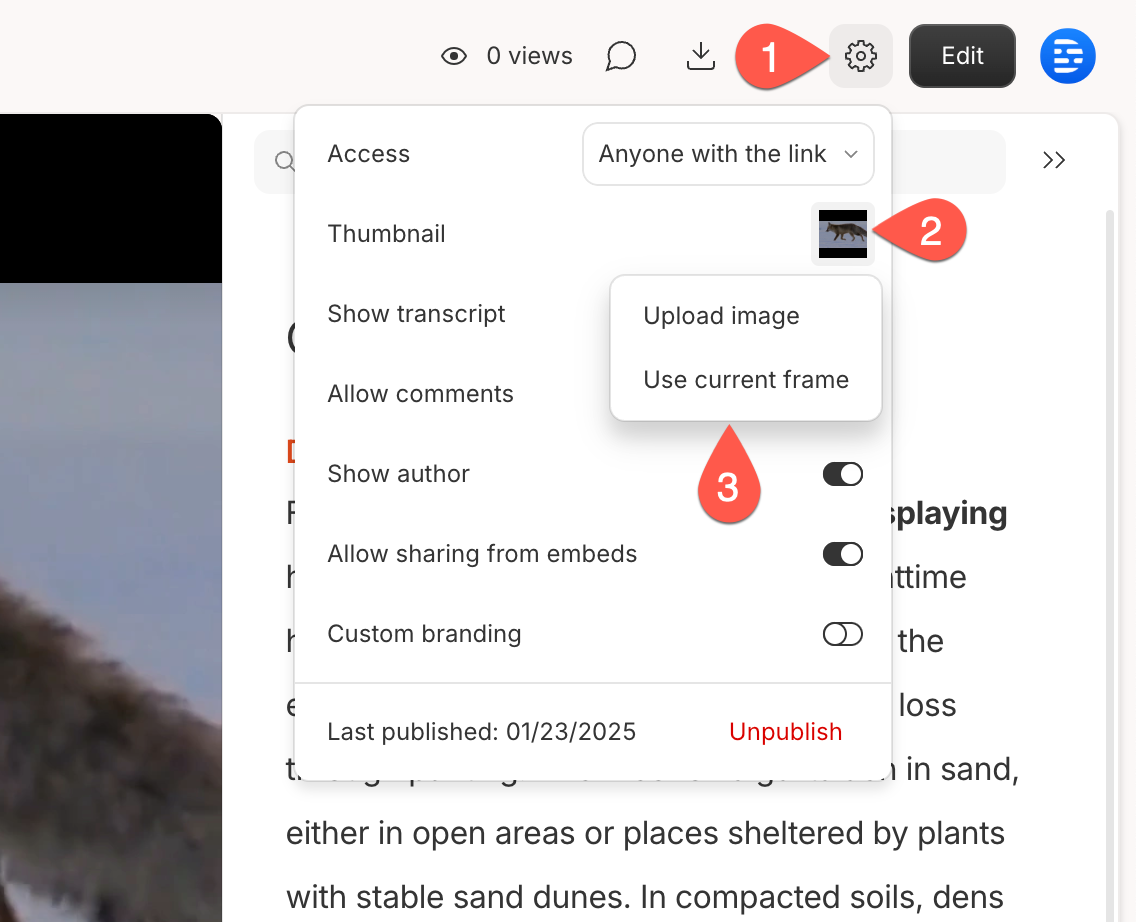This screenshot has width=1136, height=922.
Task: Click the vertical scrollbar of the panel
Action: click(x=1110, y=565)
